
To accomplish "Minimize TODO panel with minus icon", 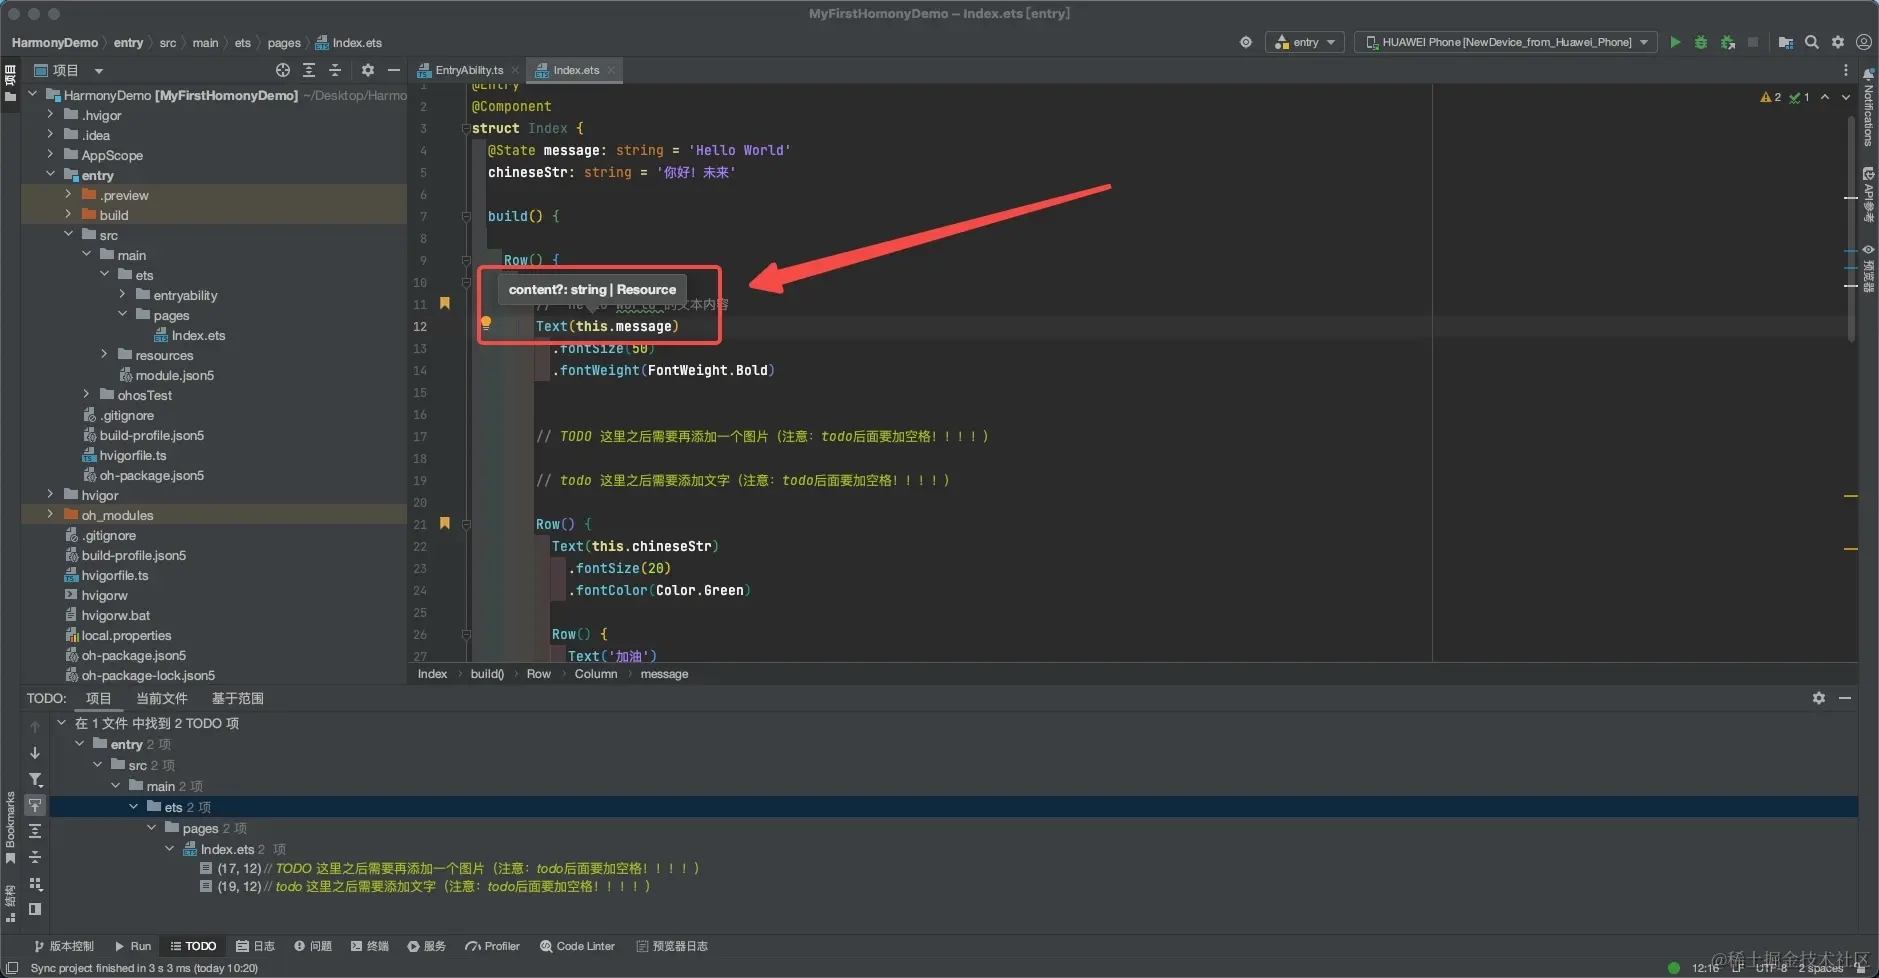I will (1845, 698).
